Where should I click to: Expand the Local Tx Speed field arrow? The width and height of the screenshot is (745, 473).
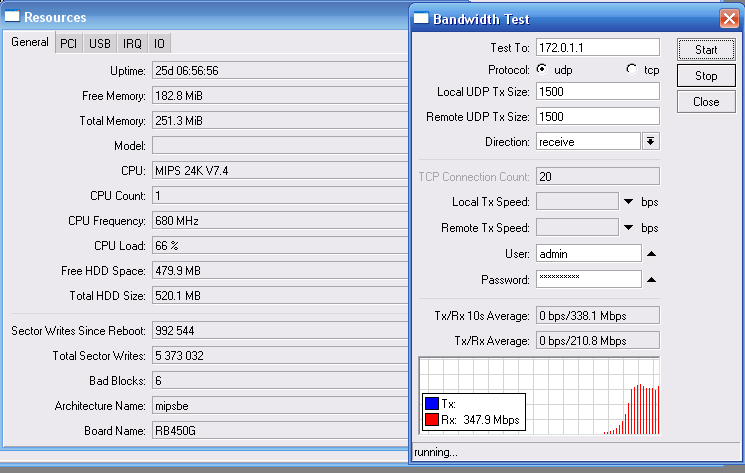629,202
